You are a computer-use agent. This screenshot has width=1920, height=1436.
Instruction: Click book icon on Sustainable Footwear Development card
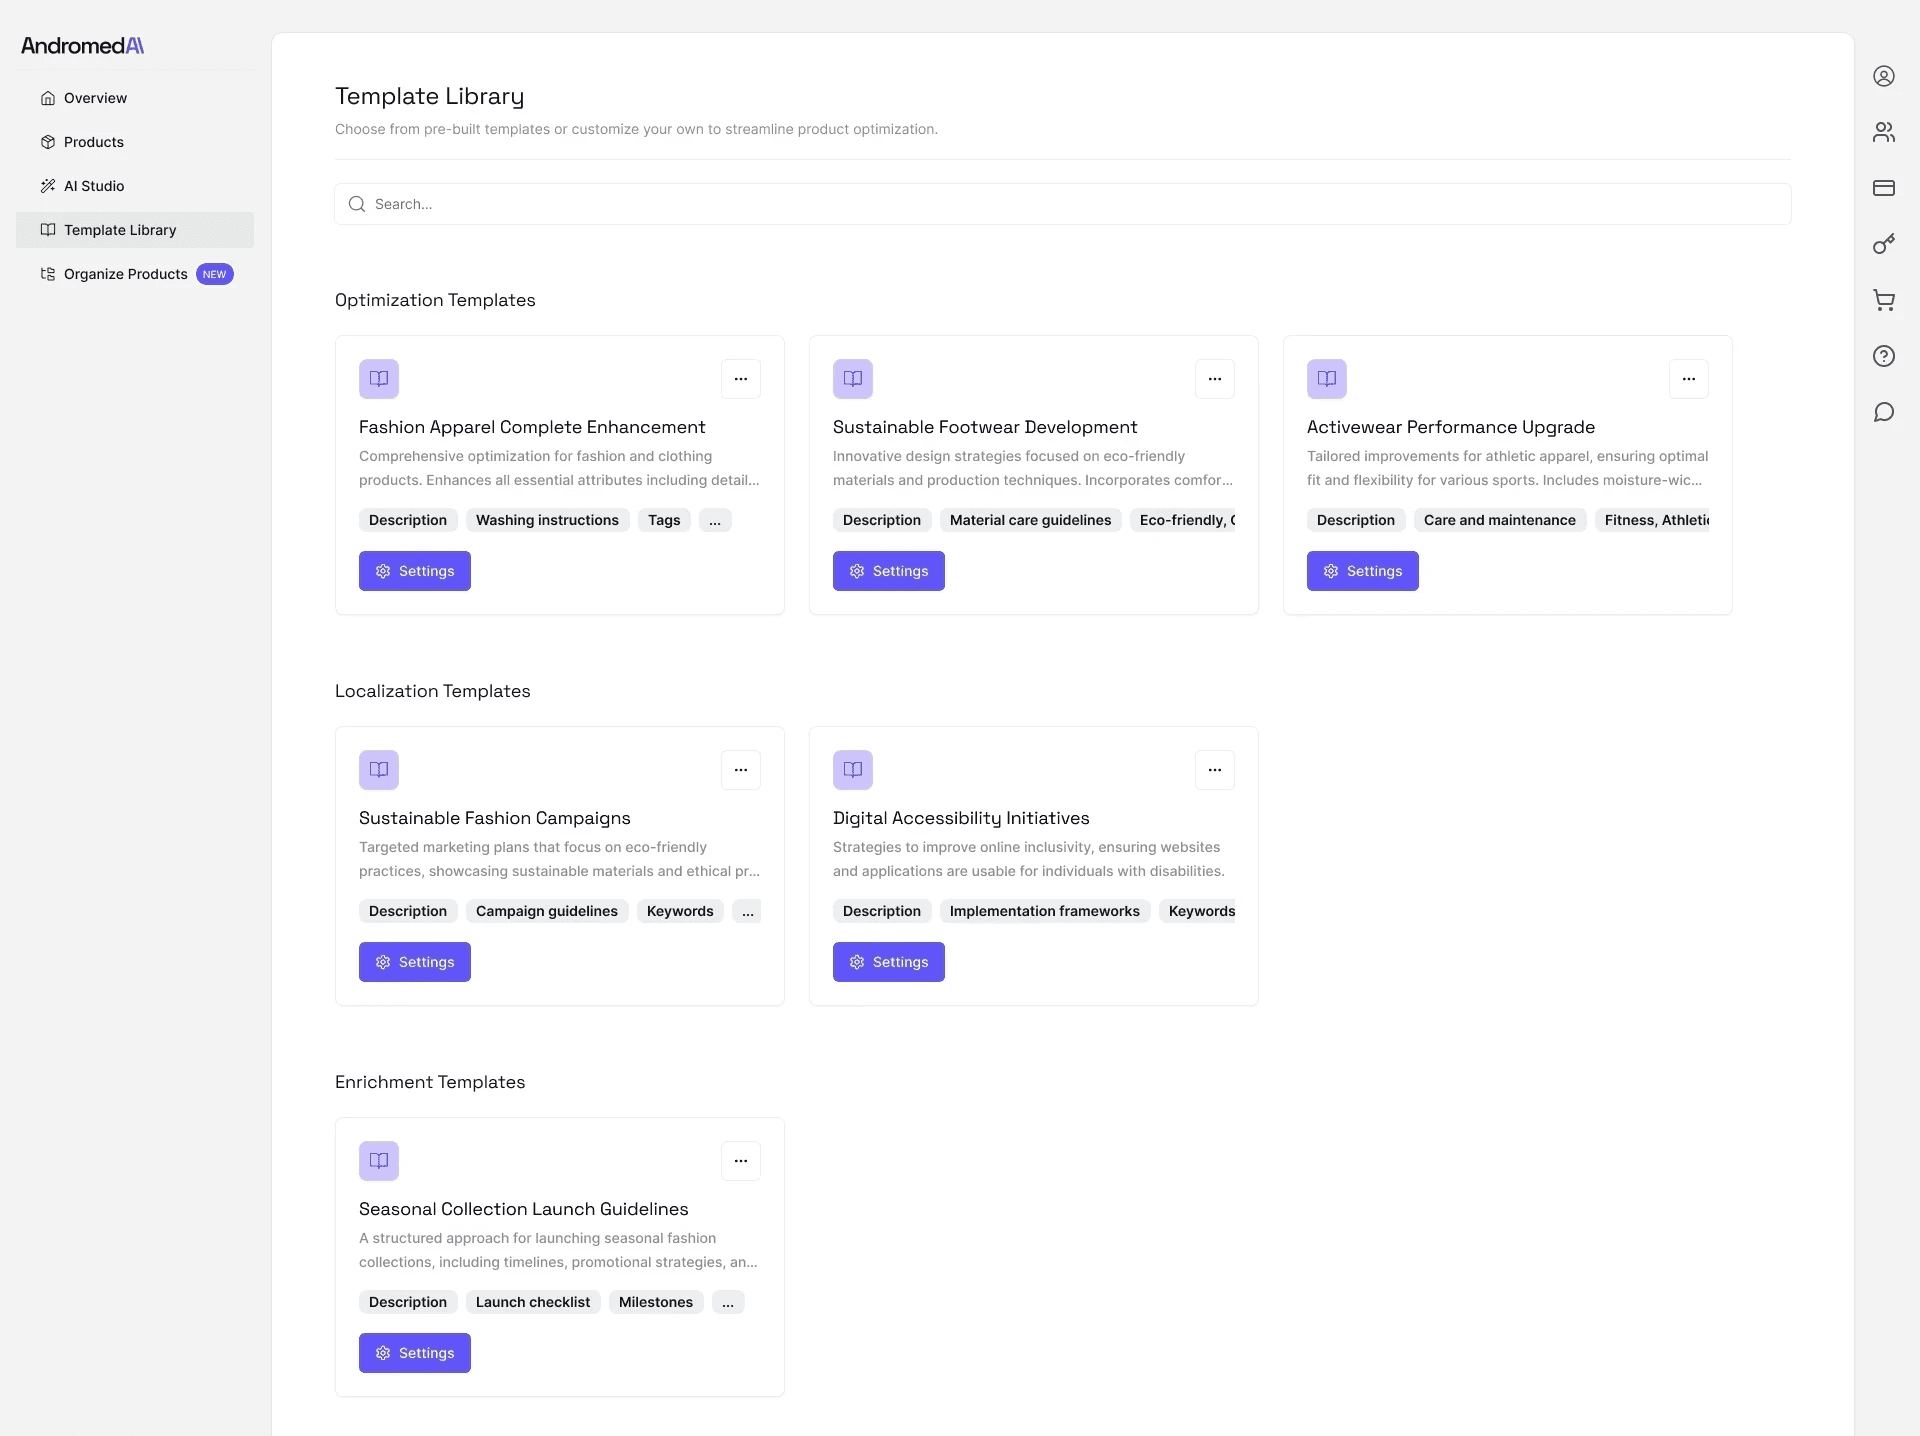point(853,379)
